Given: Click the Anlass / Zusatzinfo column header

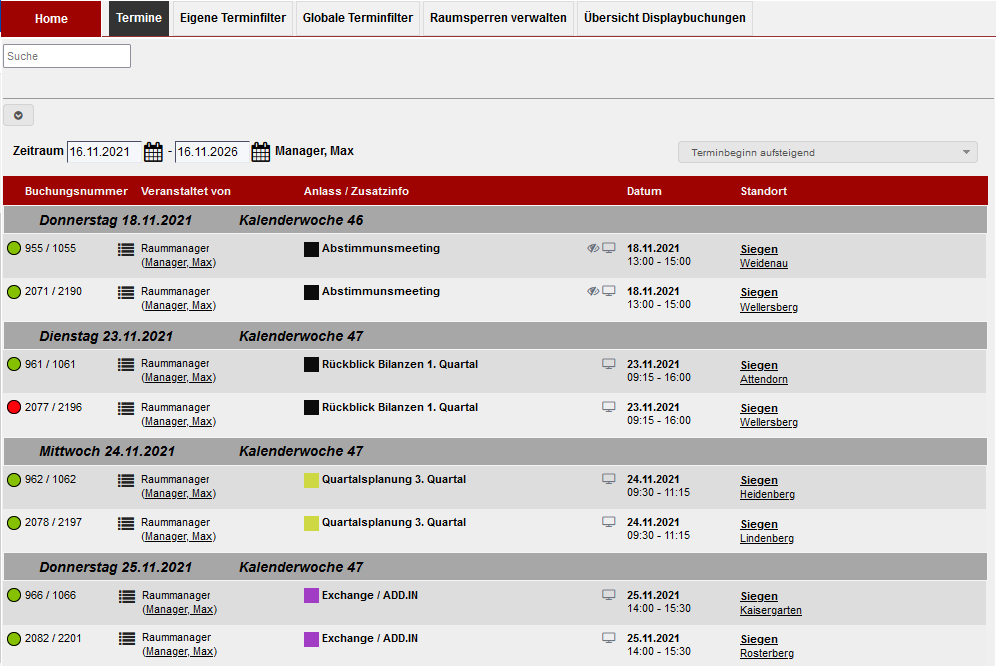Looking at the screenshot, I should [356, 191].
